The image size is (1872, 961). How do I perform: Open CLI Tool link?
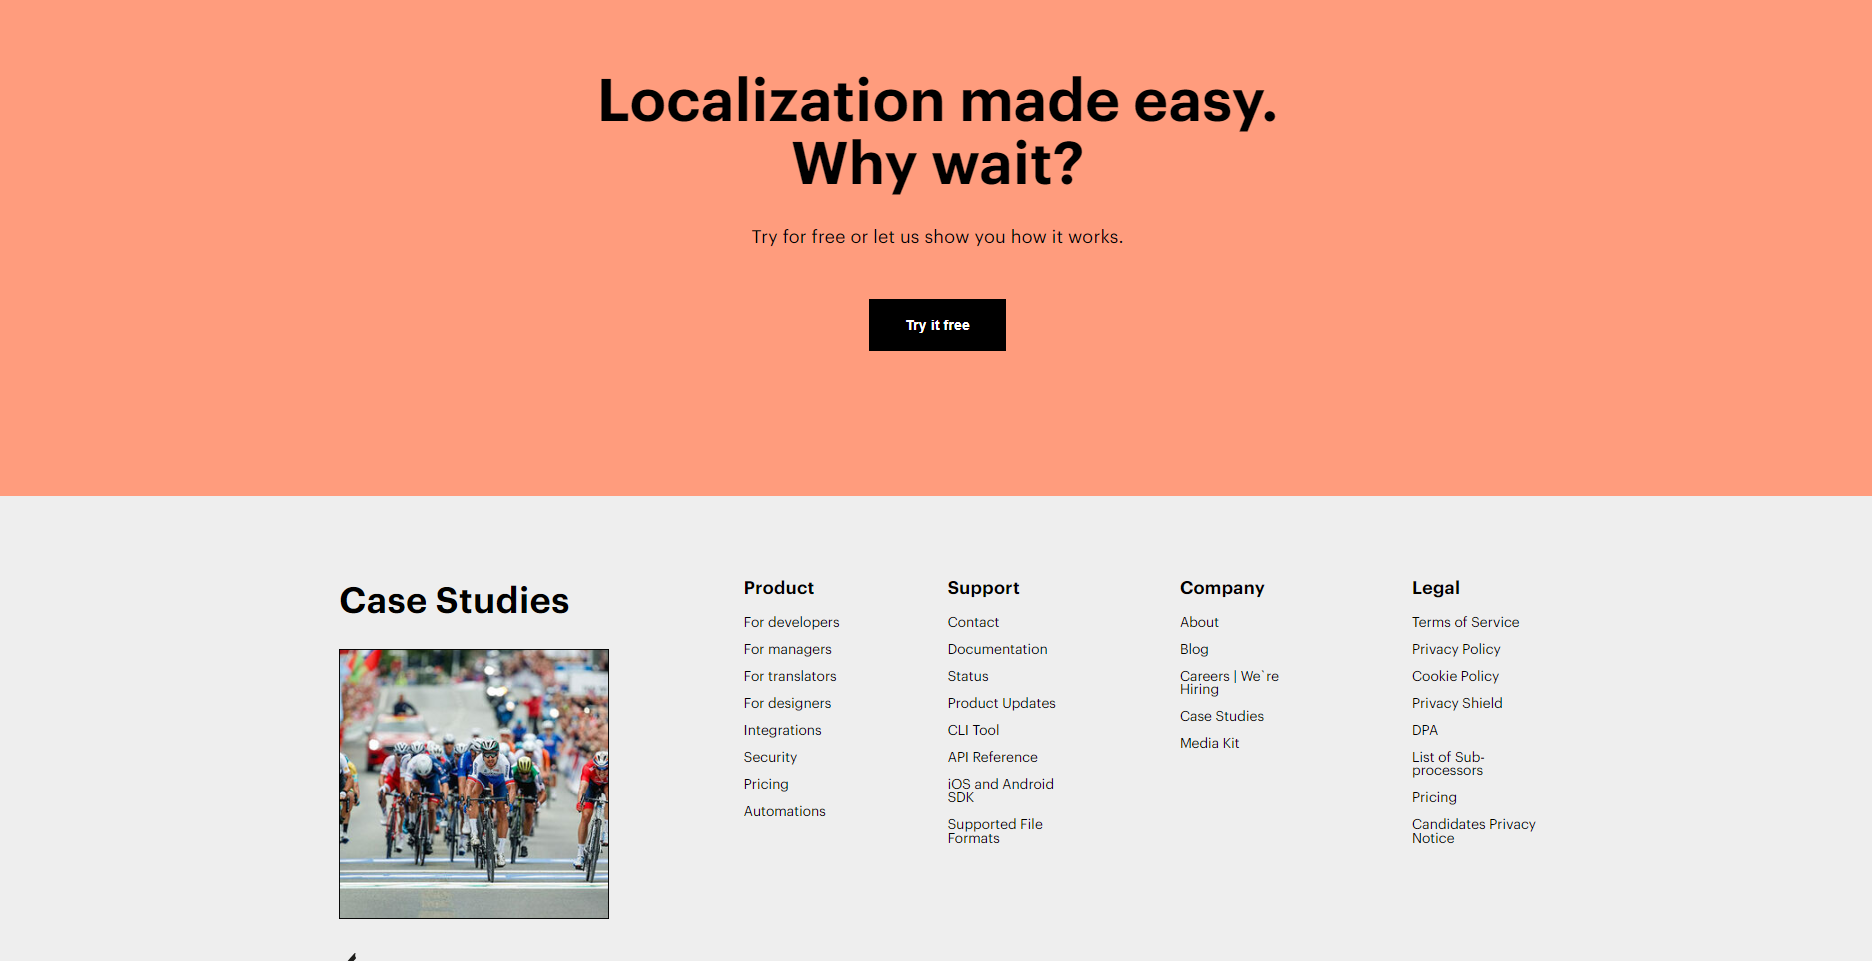pyautogui.click(x=973, y=730)
